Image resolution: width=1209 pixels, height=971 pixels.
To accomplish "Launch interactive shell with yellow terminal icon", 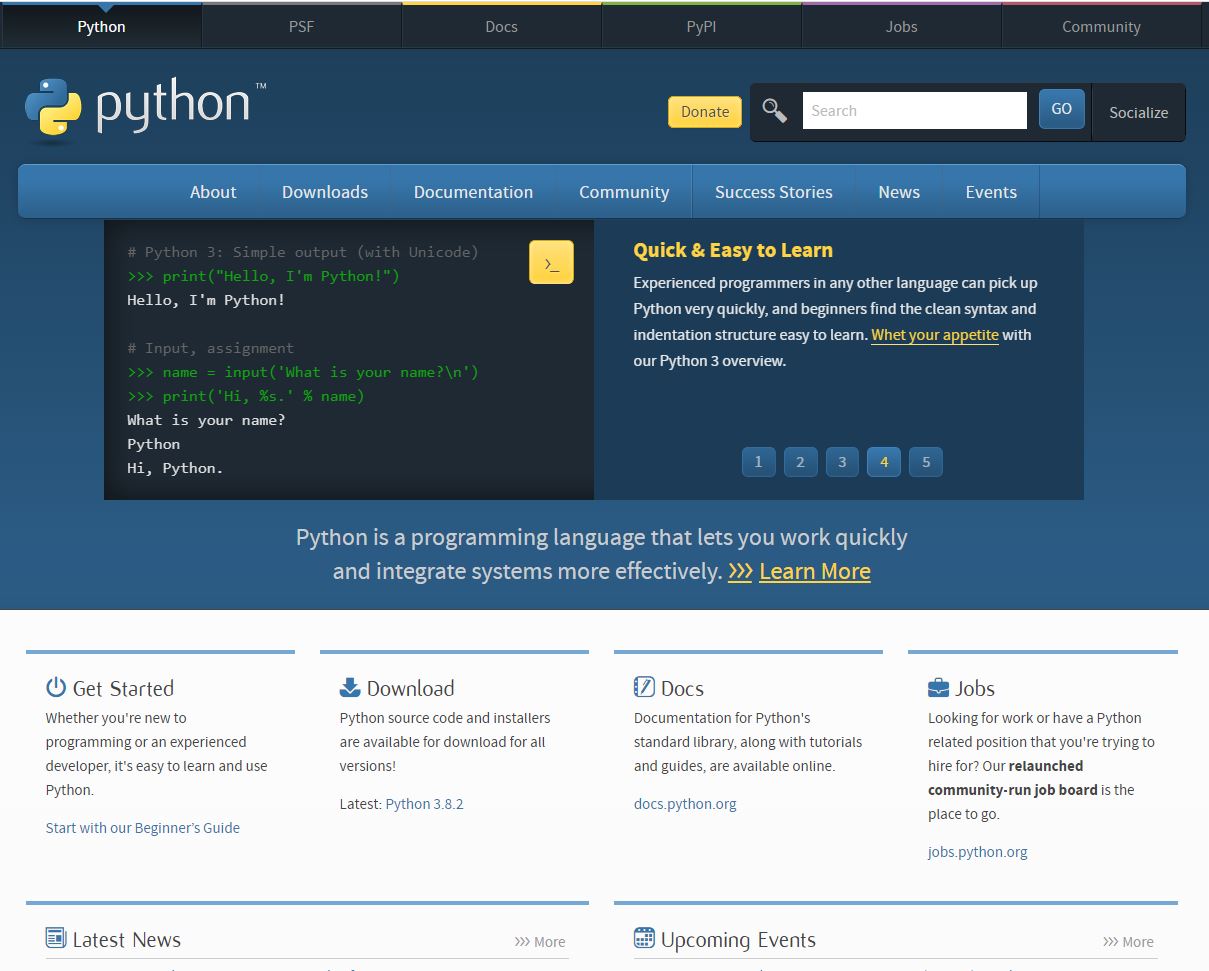I will coord(551,262).
